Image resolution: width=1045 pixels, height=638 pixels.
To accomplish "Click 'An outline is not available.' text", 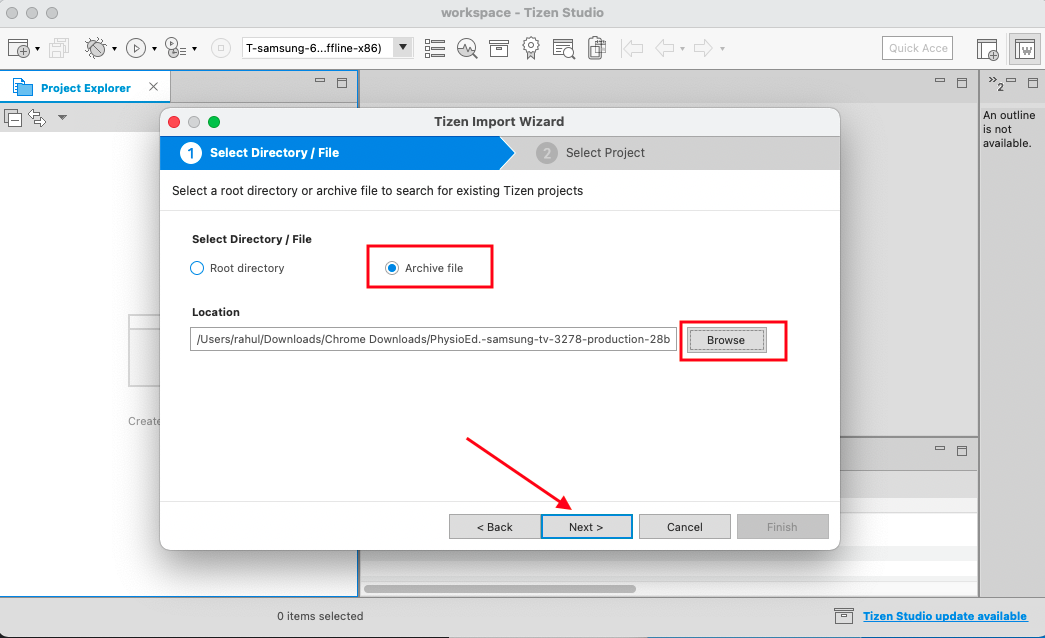I will pos(1009,129).
